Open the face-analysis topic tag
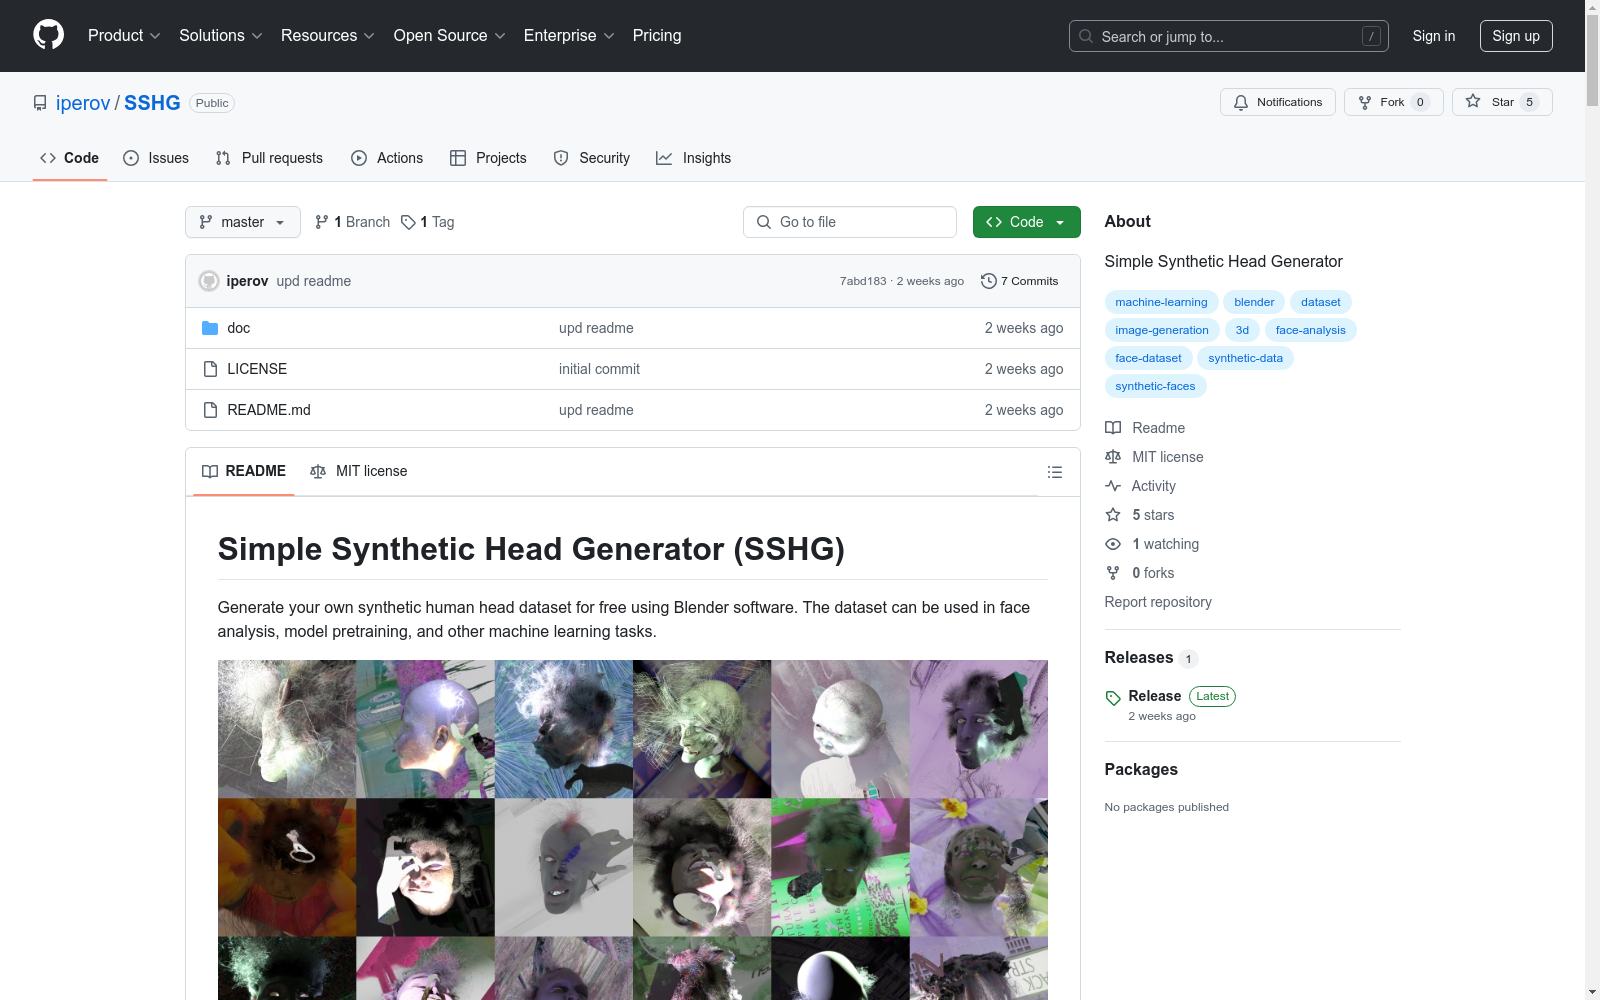This screenshot has height=1000, width=1600. [x=1310, y=330]
